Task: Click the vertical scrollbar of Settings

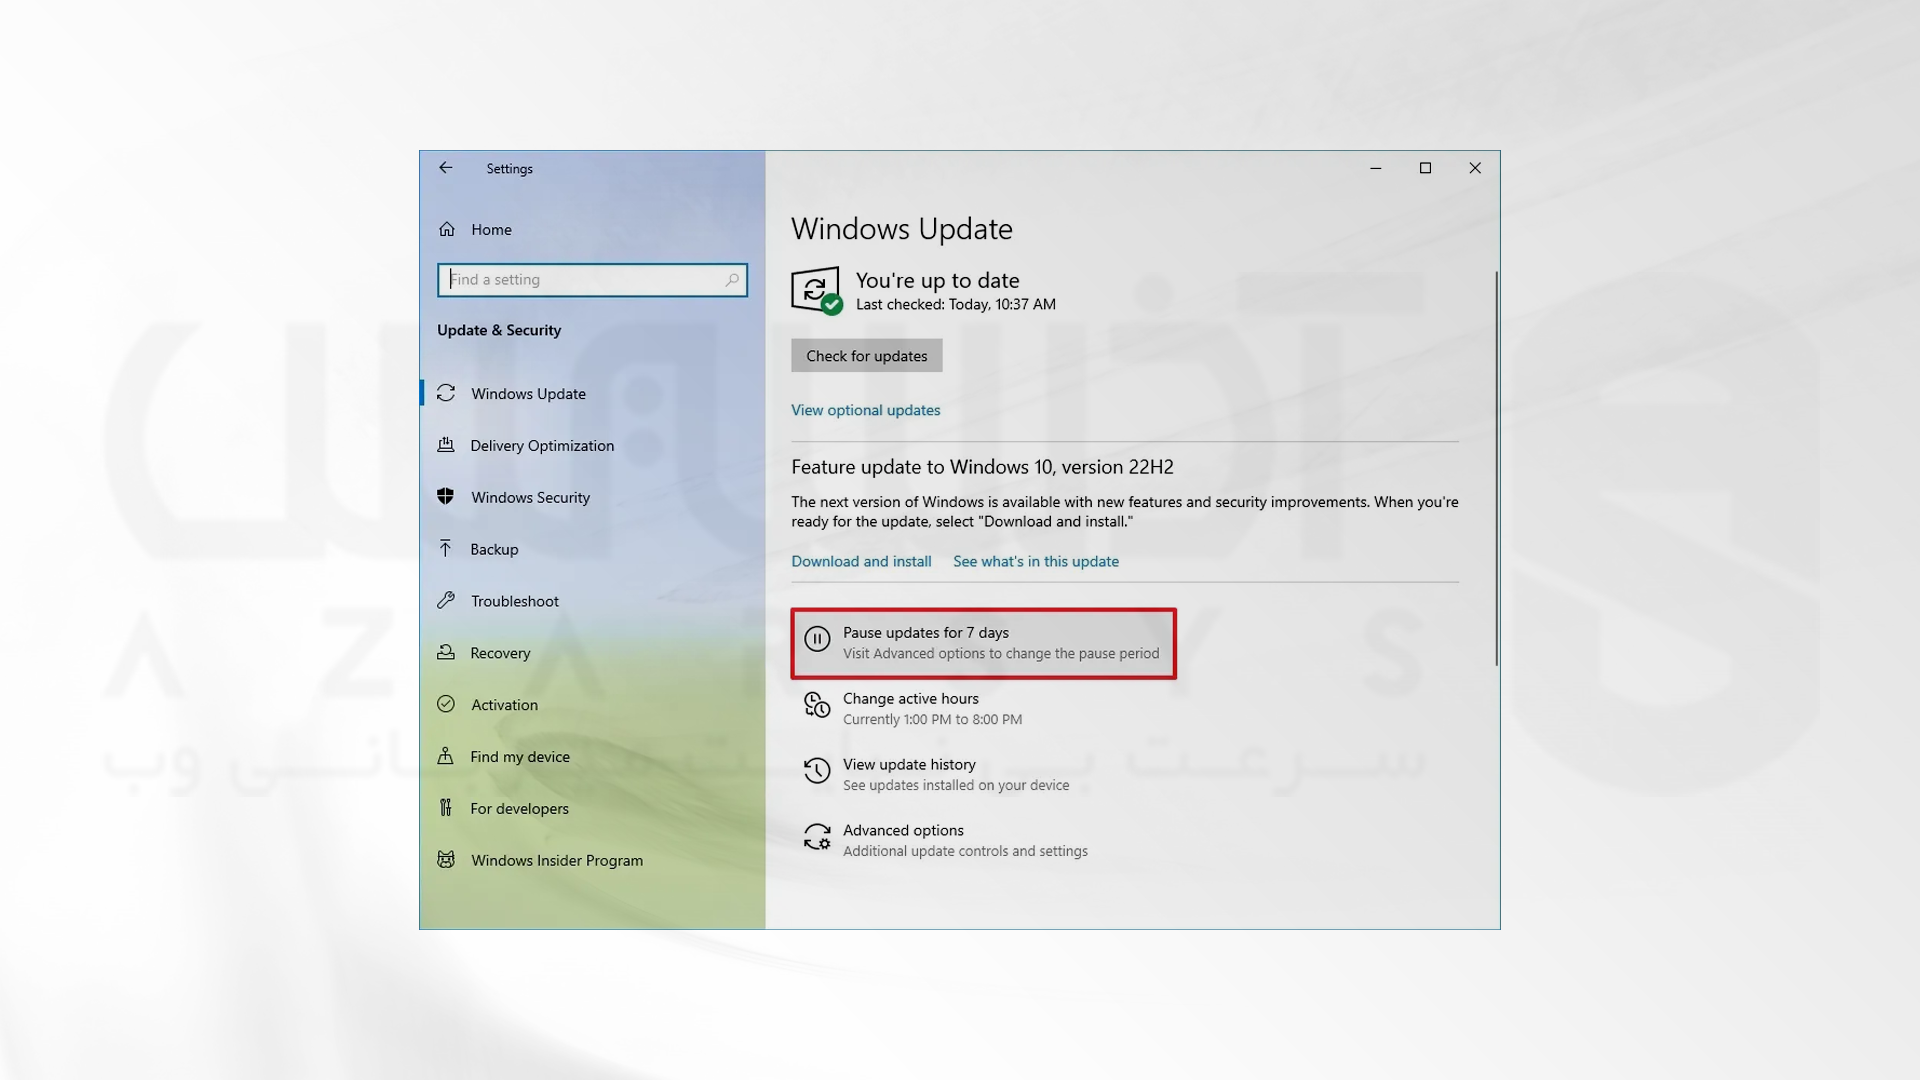Action: [1496, 468]
